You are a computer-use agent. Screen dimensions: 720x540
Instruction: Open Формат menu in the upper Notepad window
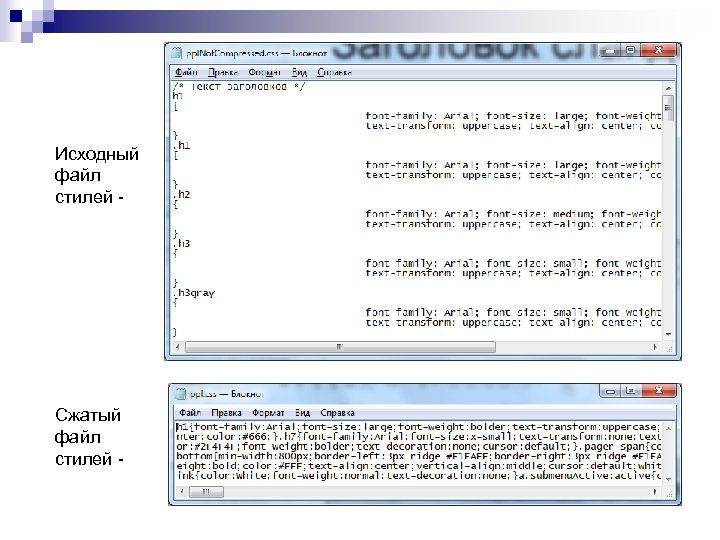click(x=264, y=72)
